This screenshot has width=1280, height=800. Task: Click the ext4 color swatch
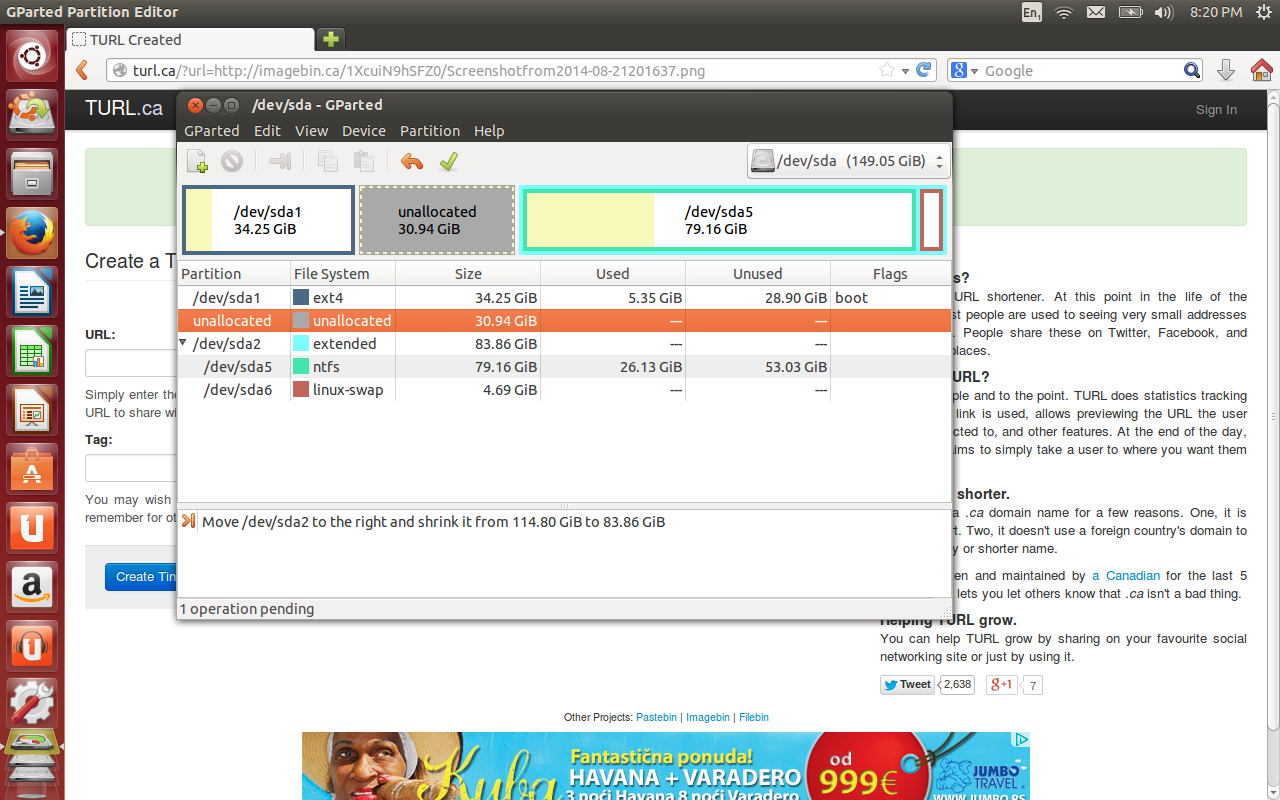click(300, 298)
